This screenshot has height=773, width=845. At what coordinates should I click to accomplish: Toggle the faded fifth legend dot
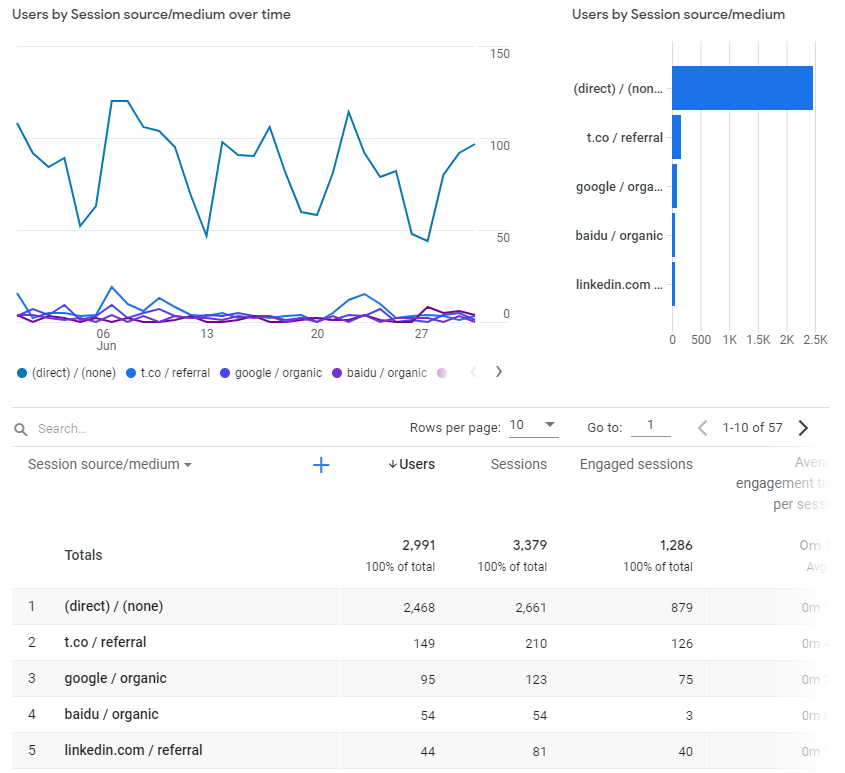pyautogui.click(x=442, y=373)
